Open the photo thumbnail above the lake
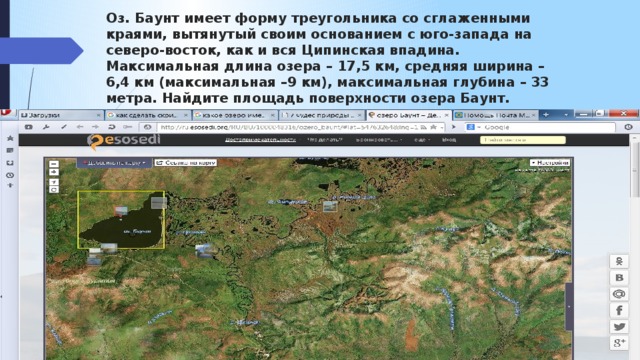 click(x=121, y=211)
